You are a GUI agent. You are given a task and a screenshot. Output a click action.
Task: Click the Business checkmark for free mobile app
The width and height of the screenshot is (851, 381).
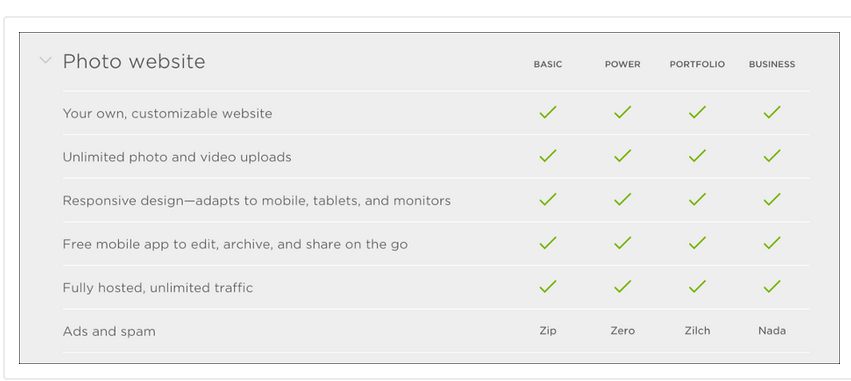772,243
